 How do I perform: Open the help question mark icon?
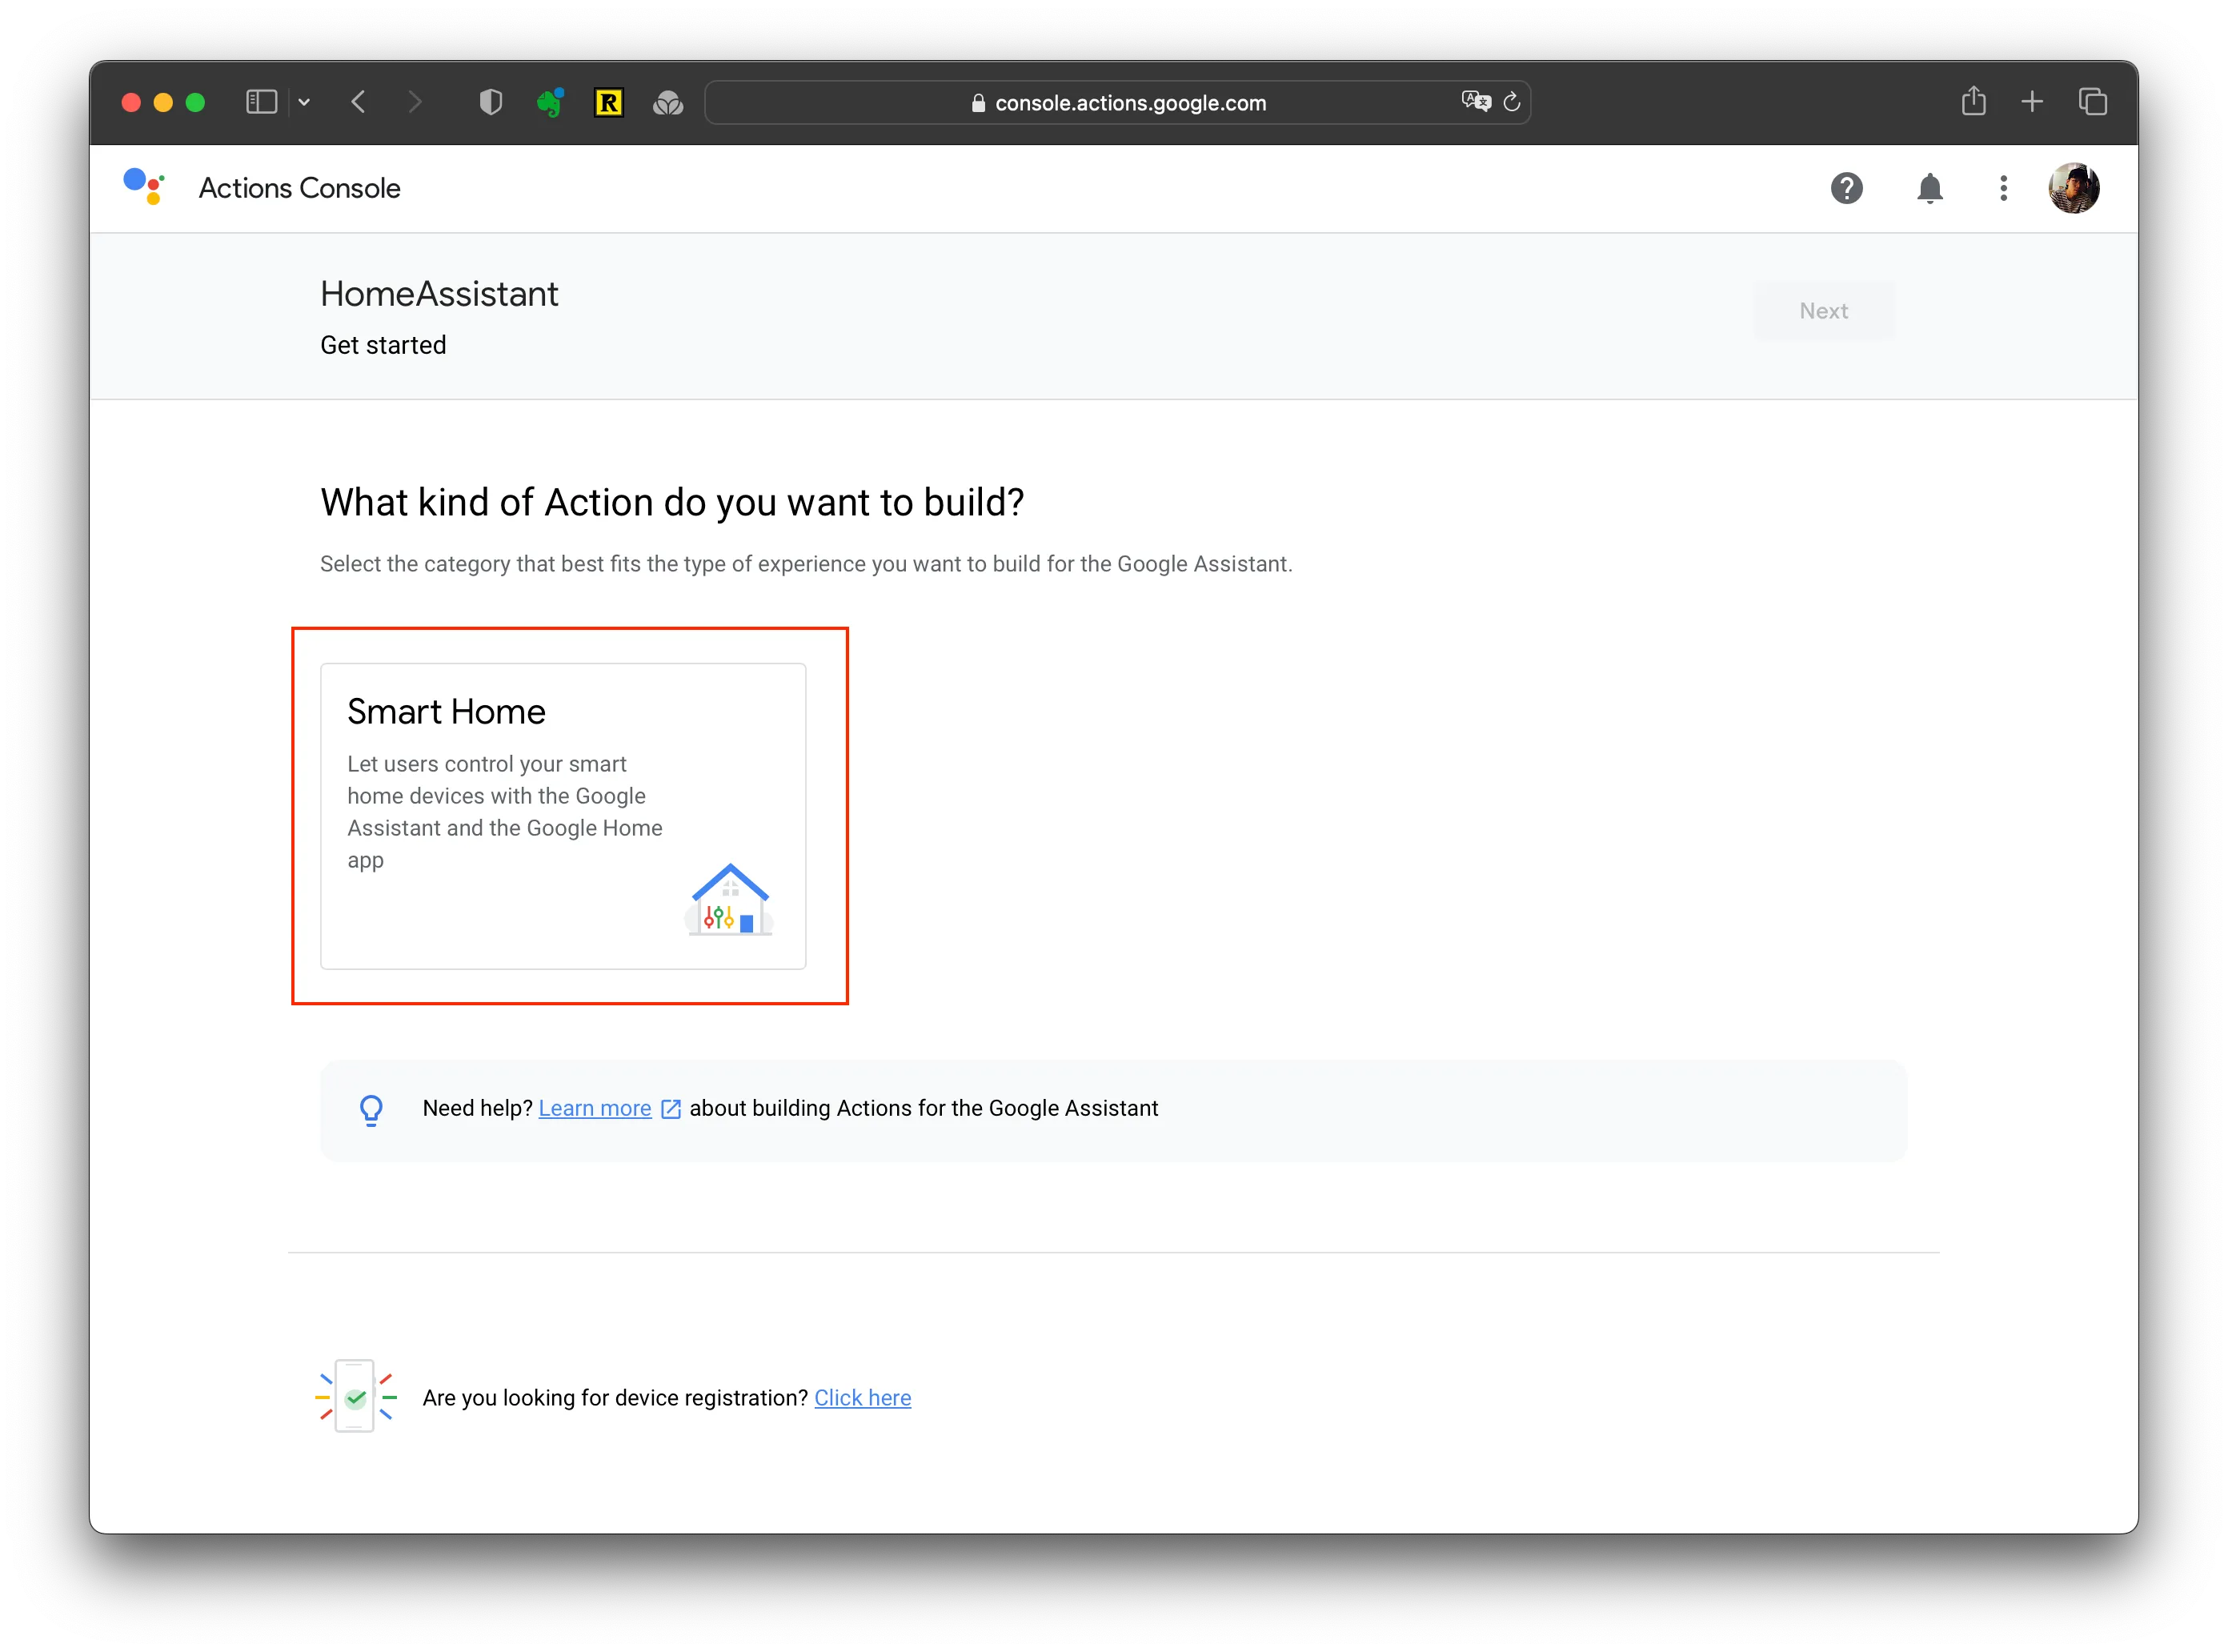(1846, 188)
